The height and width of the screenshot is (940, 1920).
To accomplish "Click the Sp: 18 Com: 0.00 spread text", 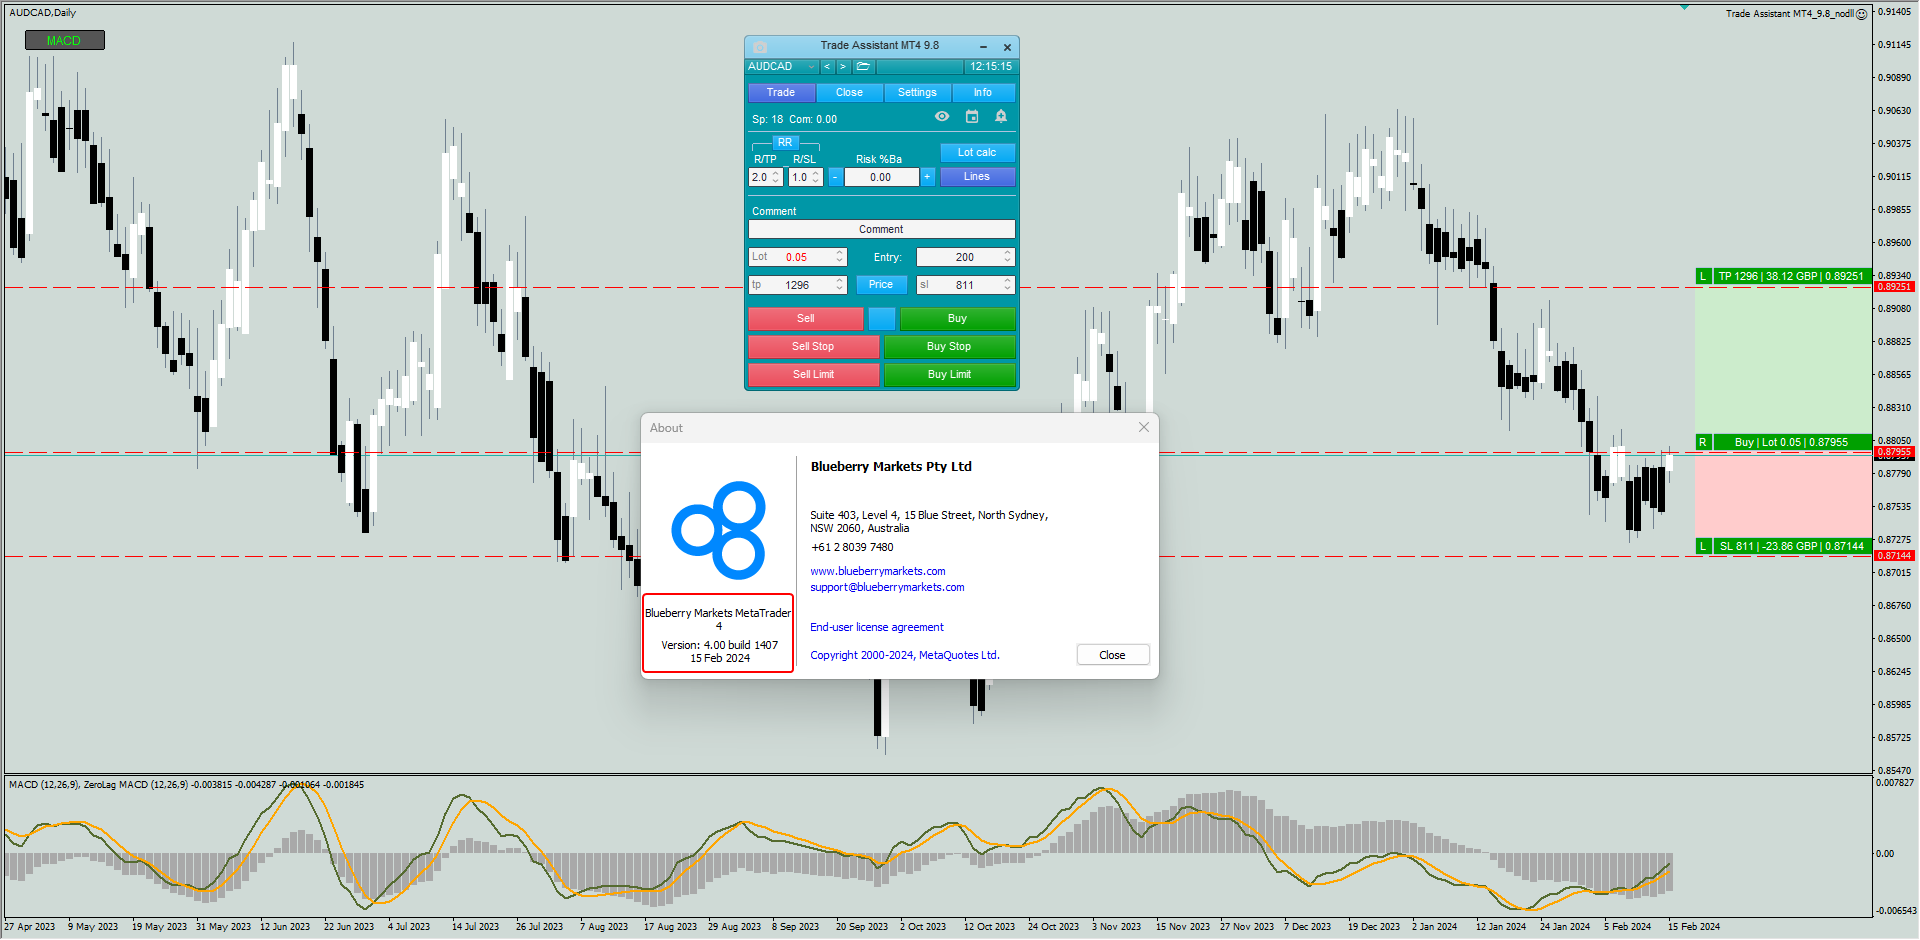I will [x=795, y=120].
